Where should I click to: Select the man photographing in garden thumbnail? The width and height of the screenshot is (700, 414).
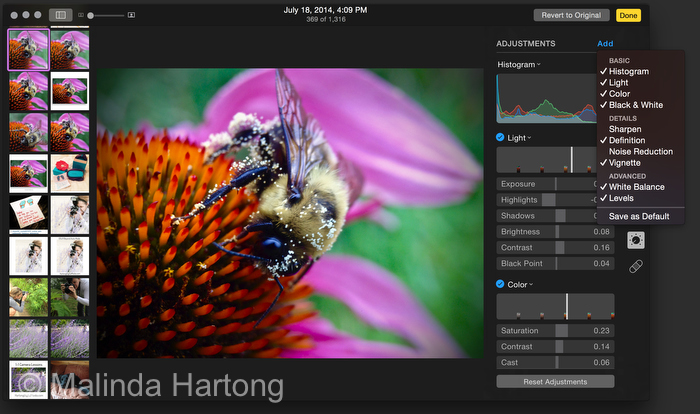tap(70, 297)
